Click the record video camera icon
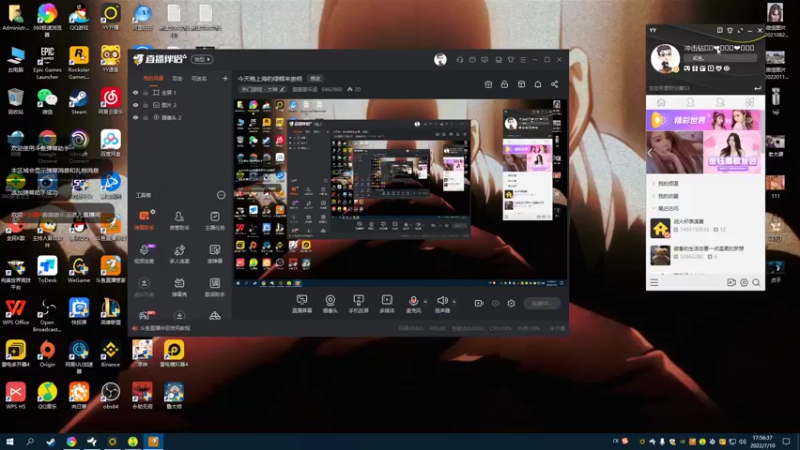 [479, 303]
